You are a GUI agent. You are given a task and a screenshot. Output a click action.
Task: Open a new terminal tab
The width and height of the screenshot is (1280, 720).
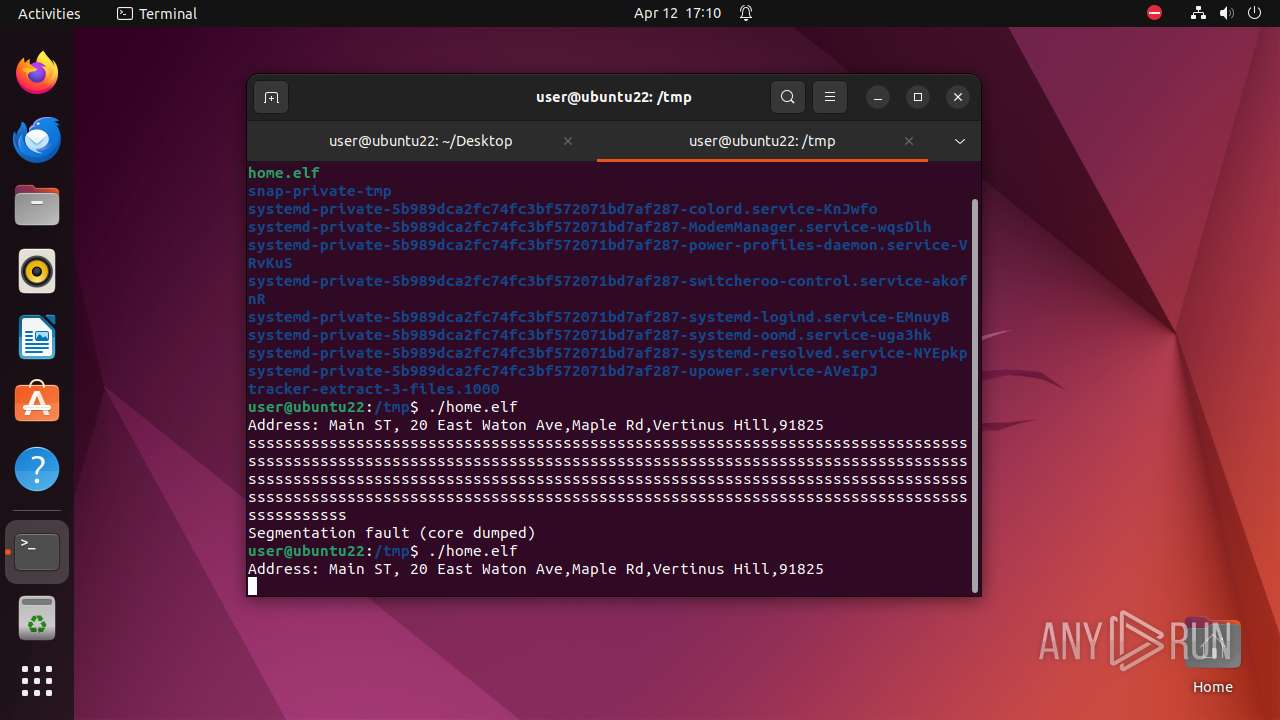tap(270, 97)
